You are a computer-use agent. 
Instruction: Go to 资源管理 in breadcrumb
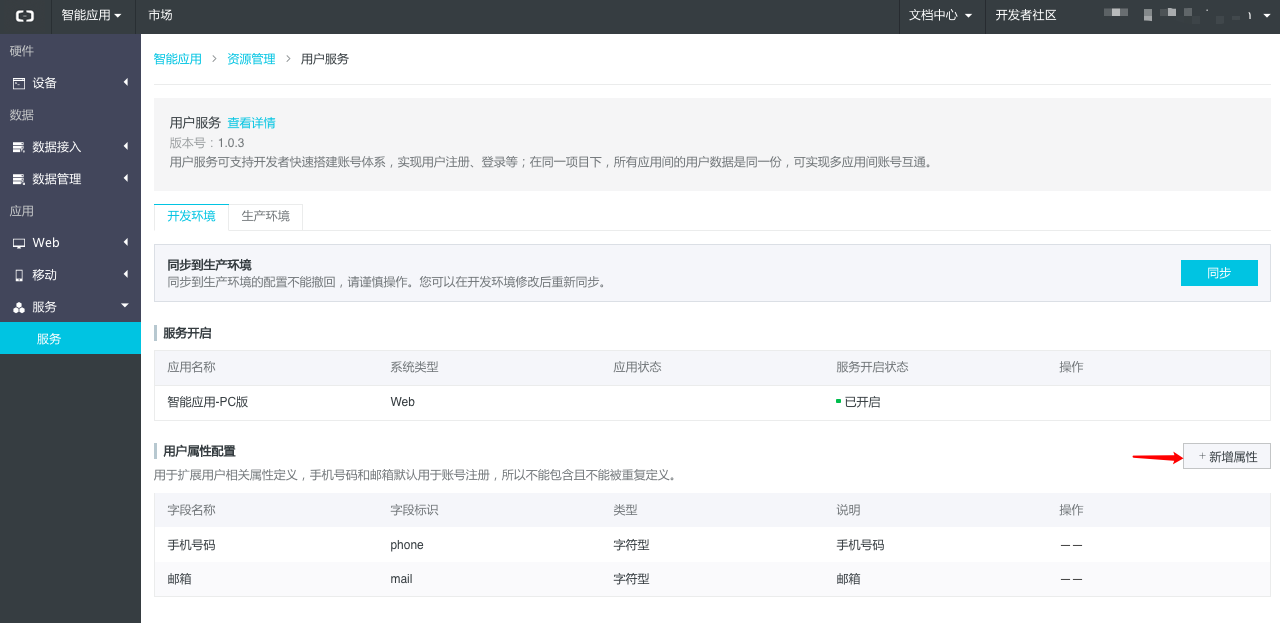tap(251, 59)
